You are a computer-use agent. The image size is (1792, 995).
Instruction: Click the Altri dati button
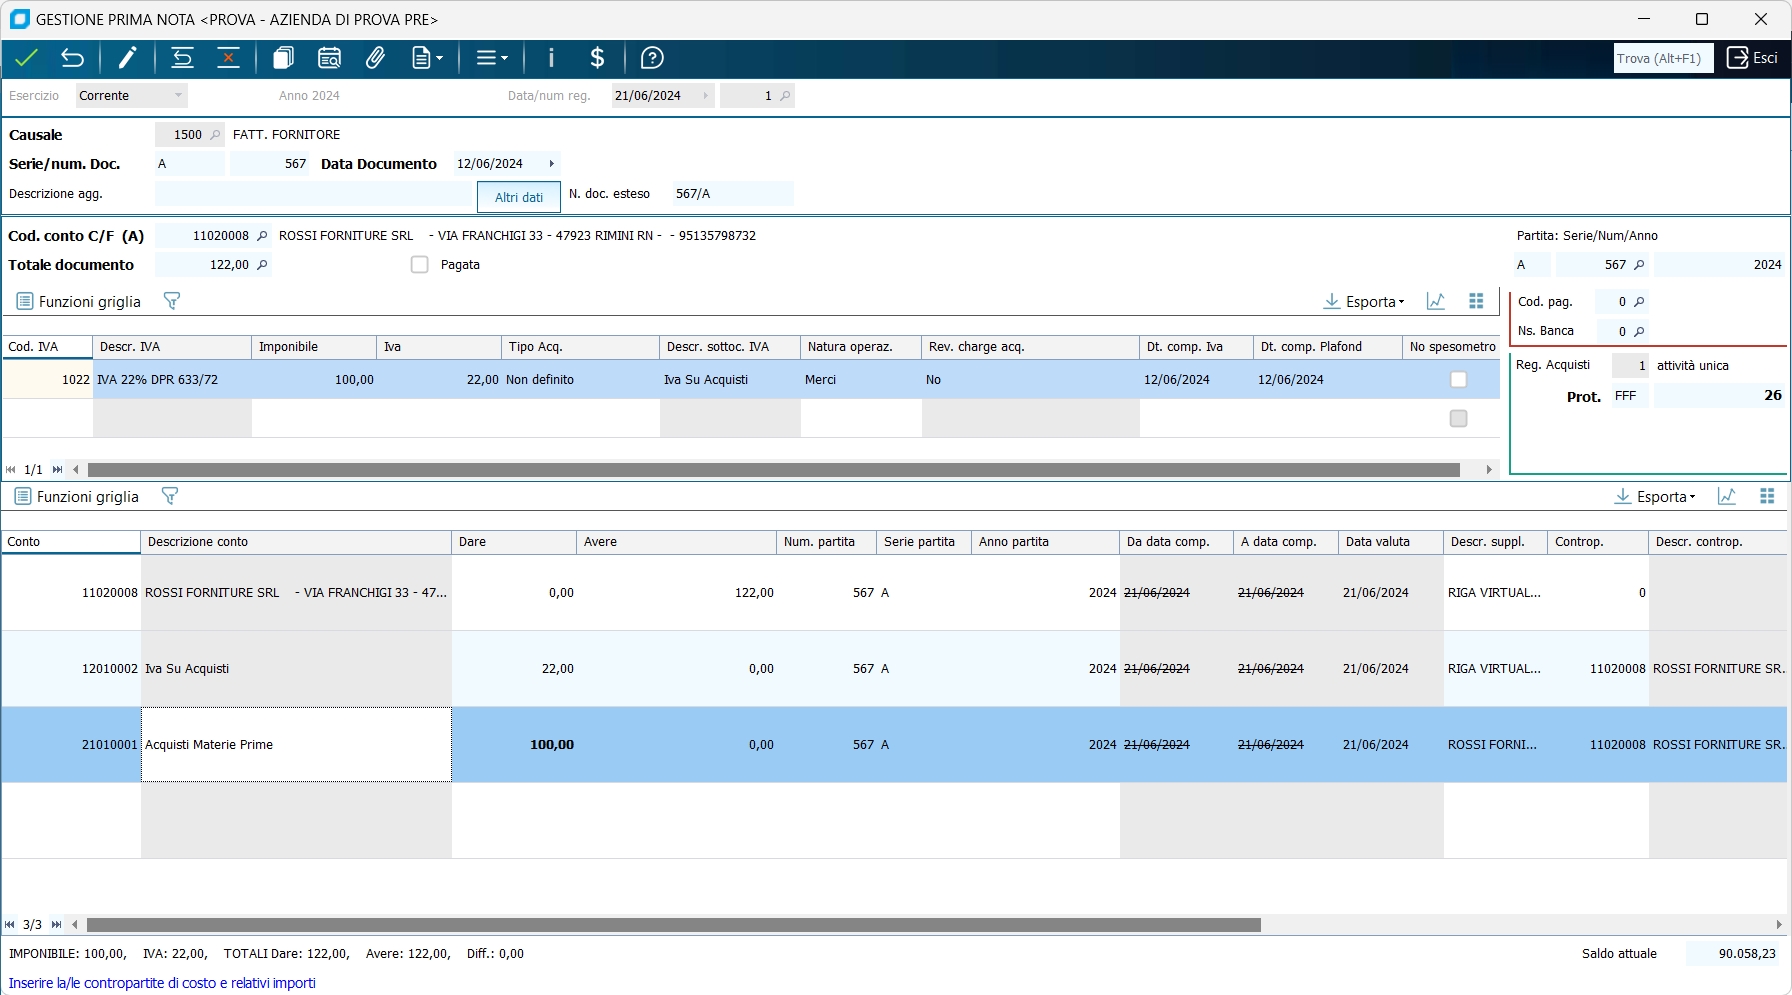(x=518, y=197)
